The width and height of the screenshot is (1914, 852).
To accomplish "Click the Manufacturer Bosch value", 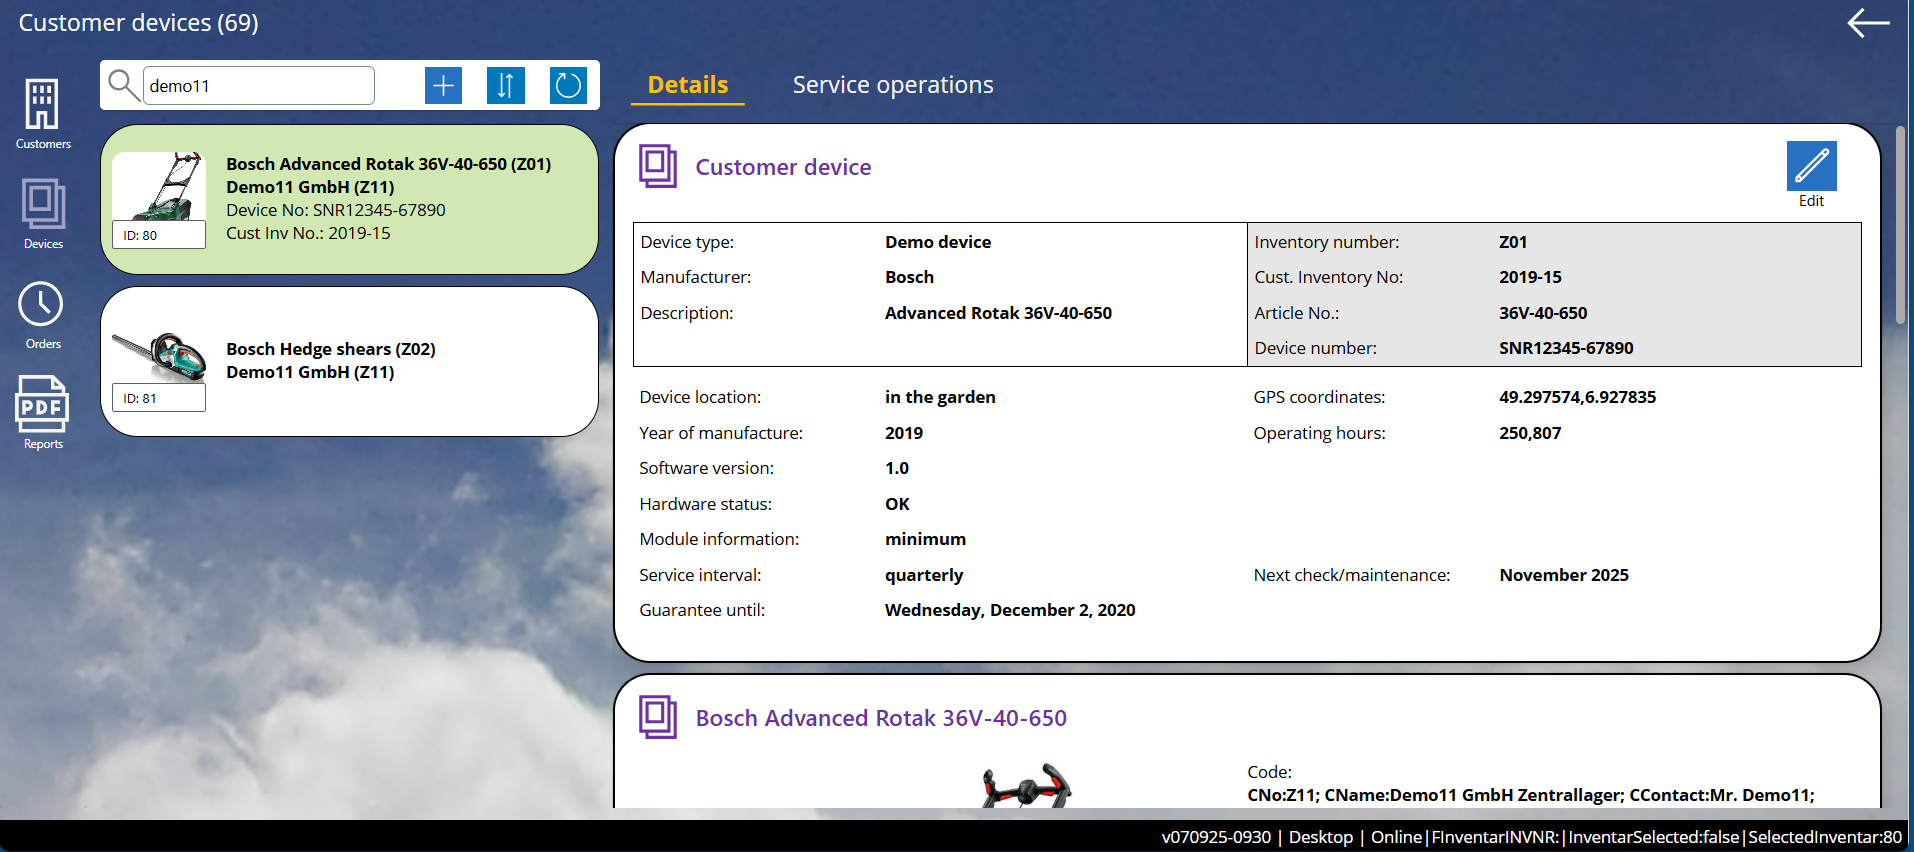I will 909,277.
